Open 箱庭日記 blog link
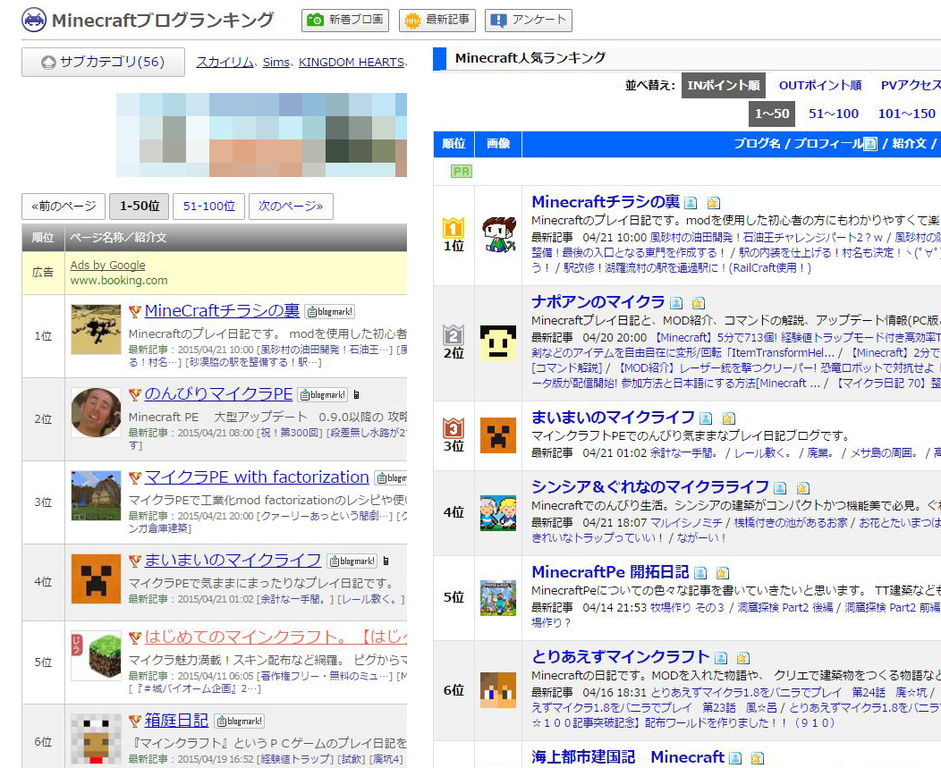 pyautogui.click(x=176, y=720)
